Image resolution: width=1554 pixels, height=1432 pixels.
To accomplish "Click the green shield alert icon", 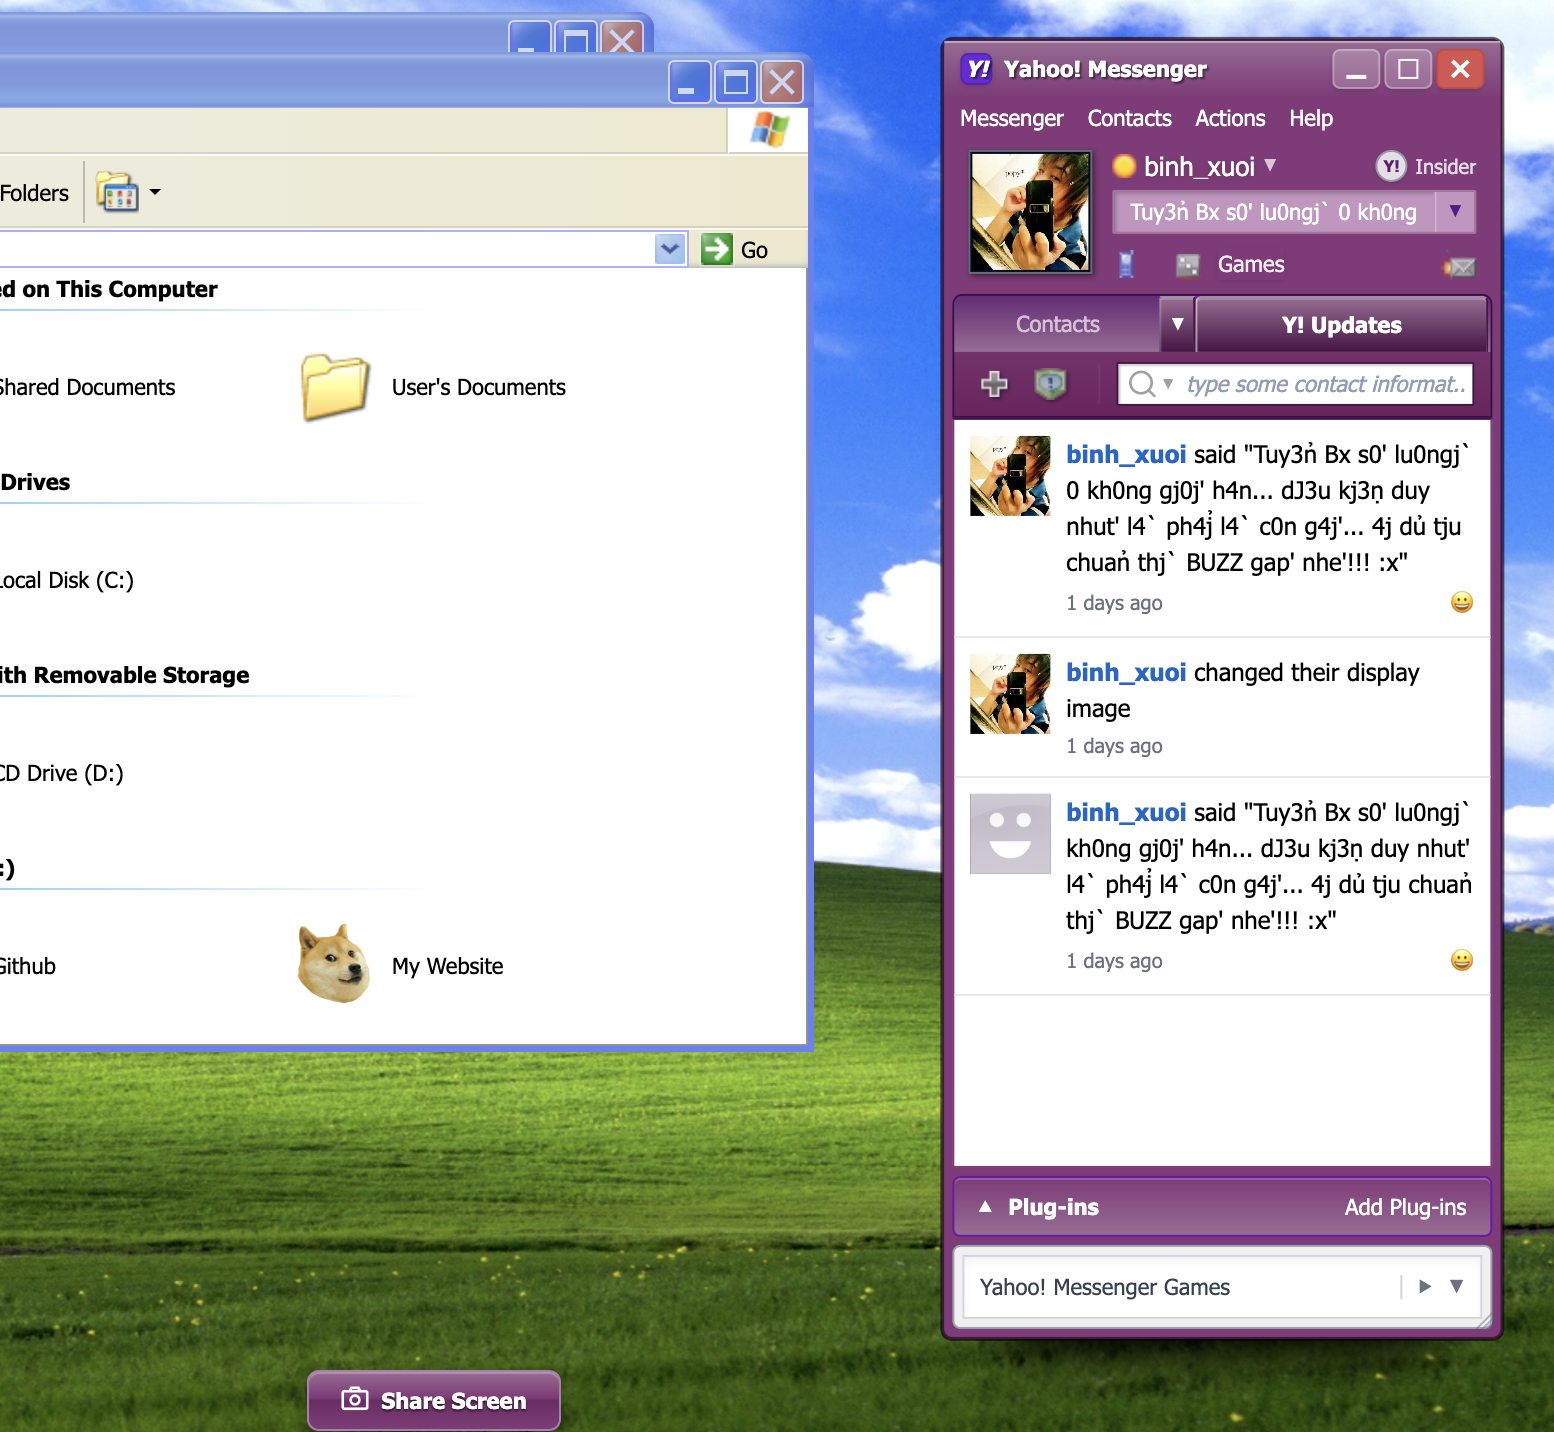I will coord(1048,384).
